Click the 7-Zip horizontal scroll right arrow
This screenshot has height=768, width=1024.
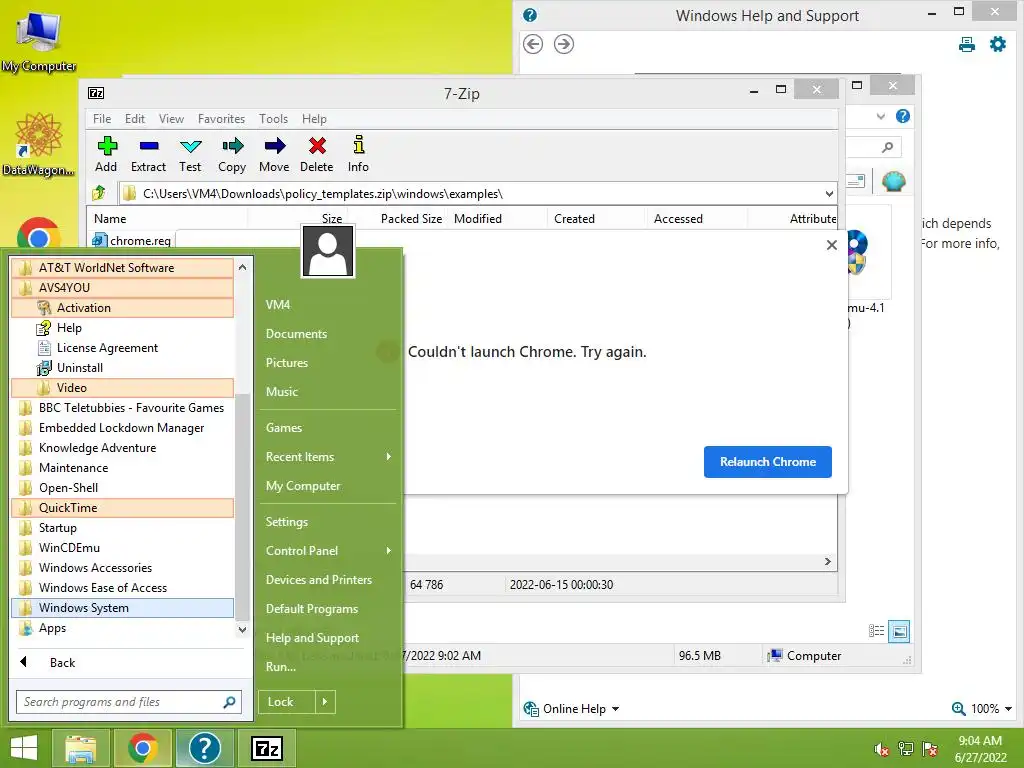tap(828, 562)
